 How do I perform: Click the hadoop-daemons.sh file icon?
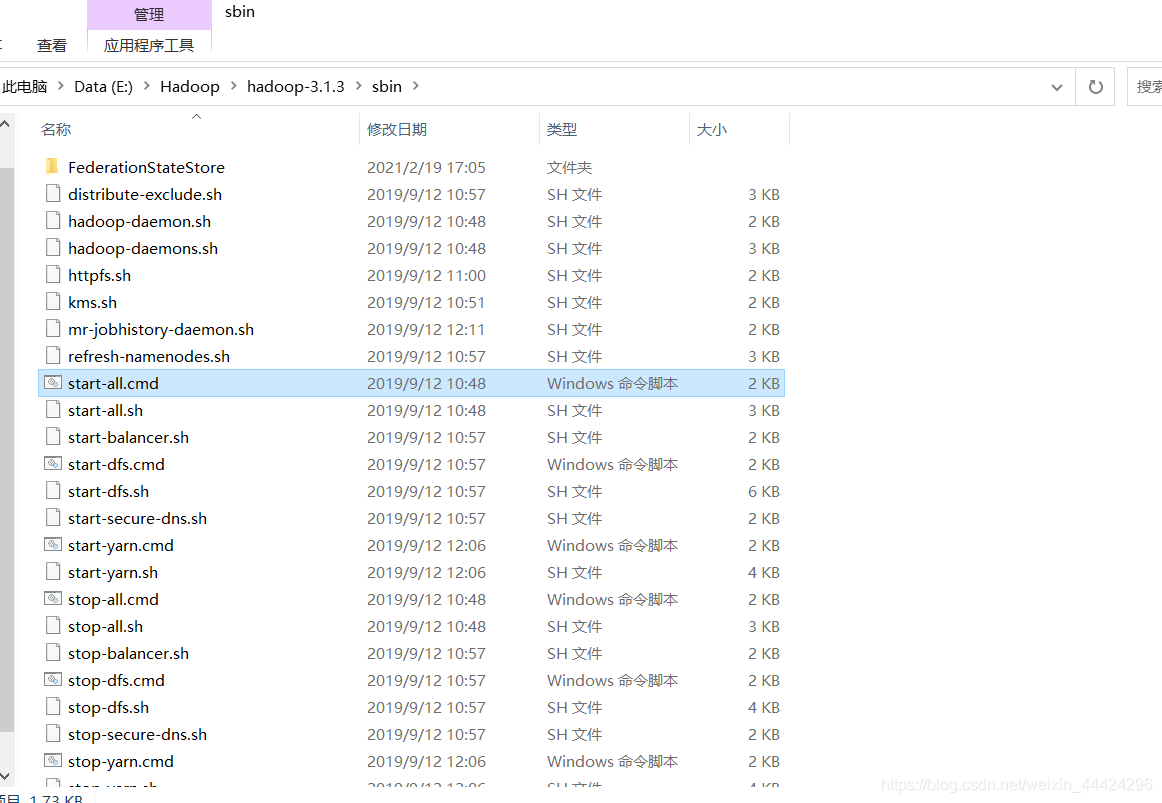[x=53, y=248]
